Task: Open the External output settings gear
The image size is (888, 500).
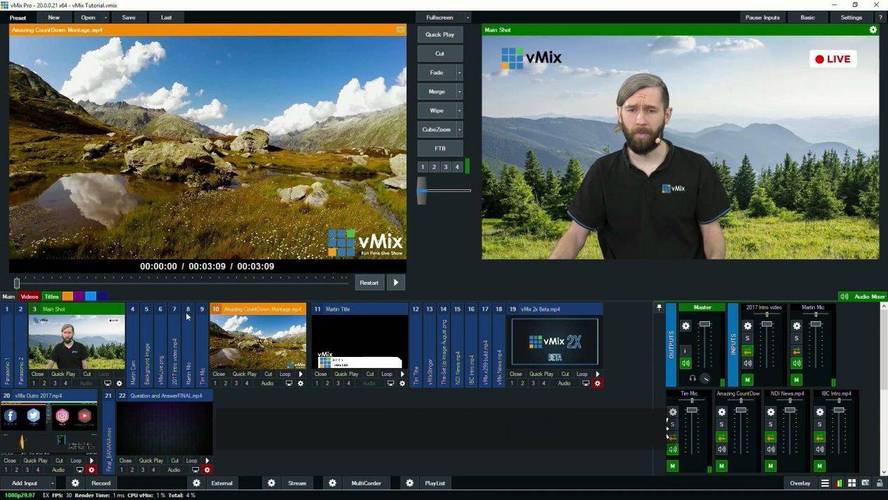Action: pyautogui.click(x=197, y=483)
